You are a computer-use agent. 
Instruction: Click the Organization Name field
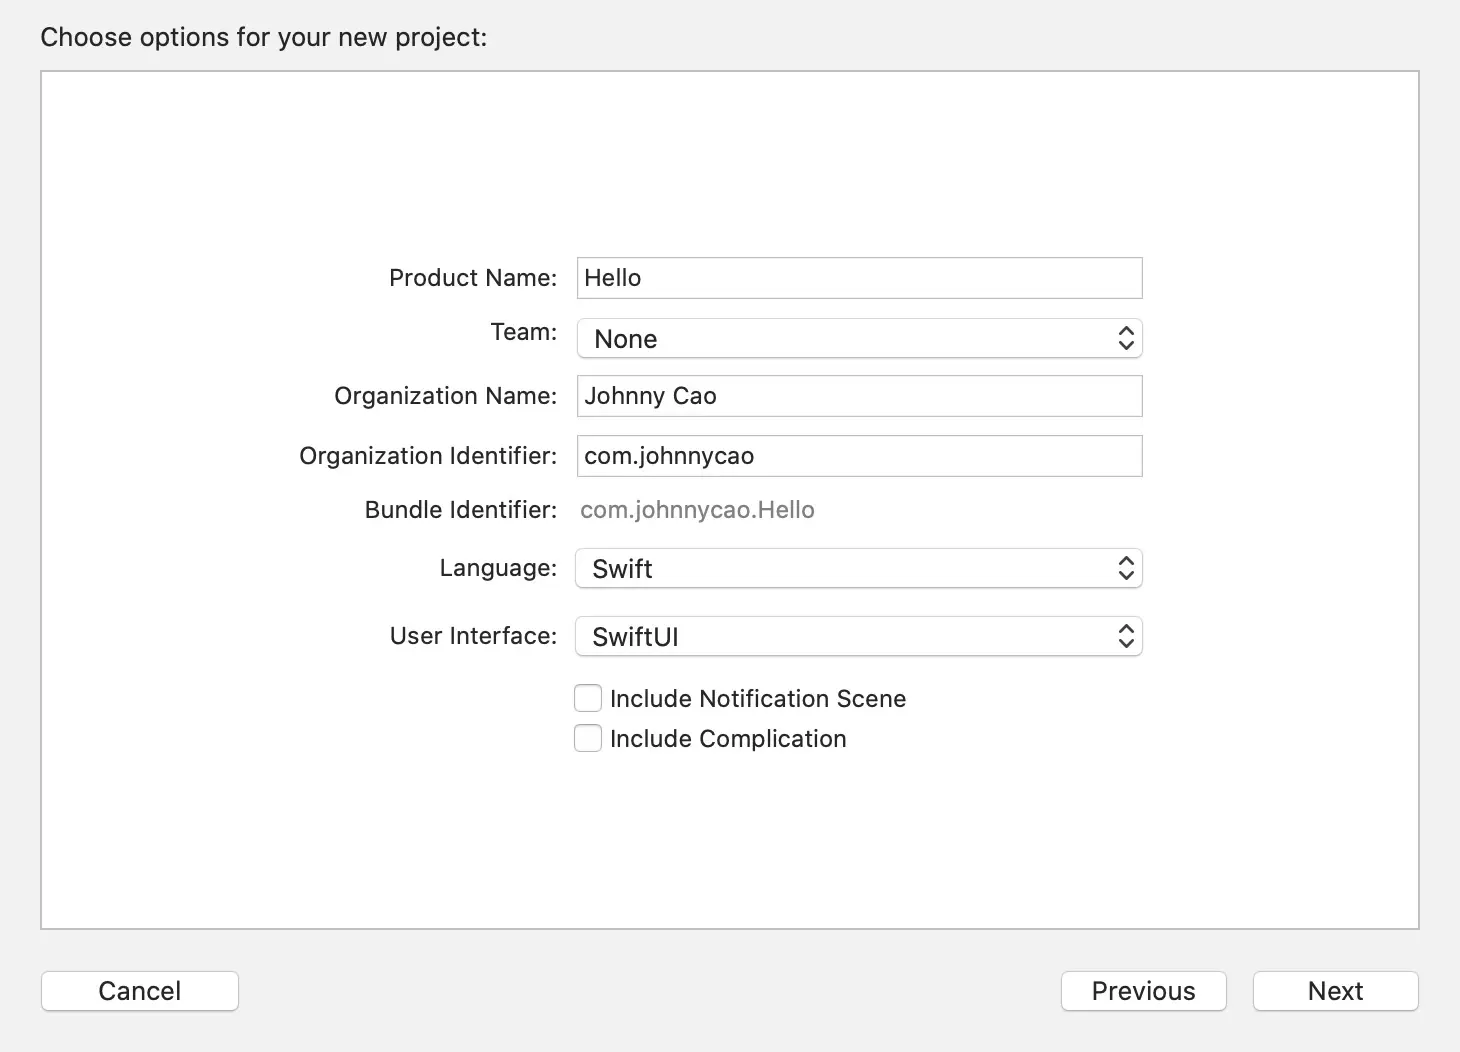click(x=858, y=396)
